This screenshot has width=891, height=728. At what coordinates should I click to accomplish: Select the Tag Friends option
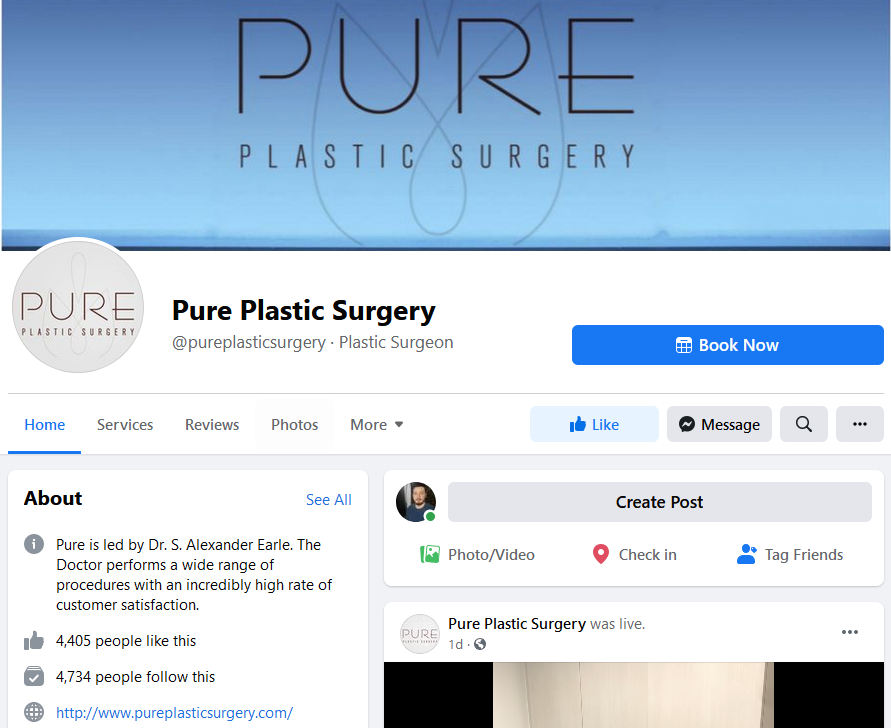[x=790, y=554]
